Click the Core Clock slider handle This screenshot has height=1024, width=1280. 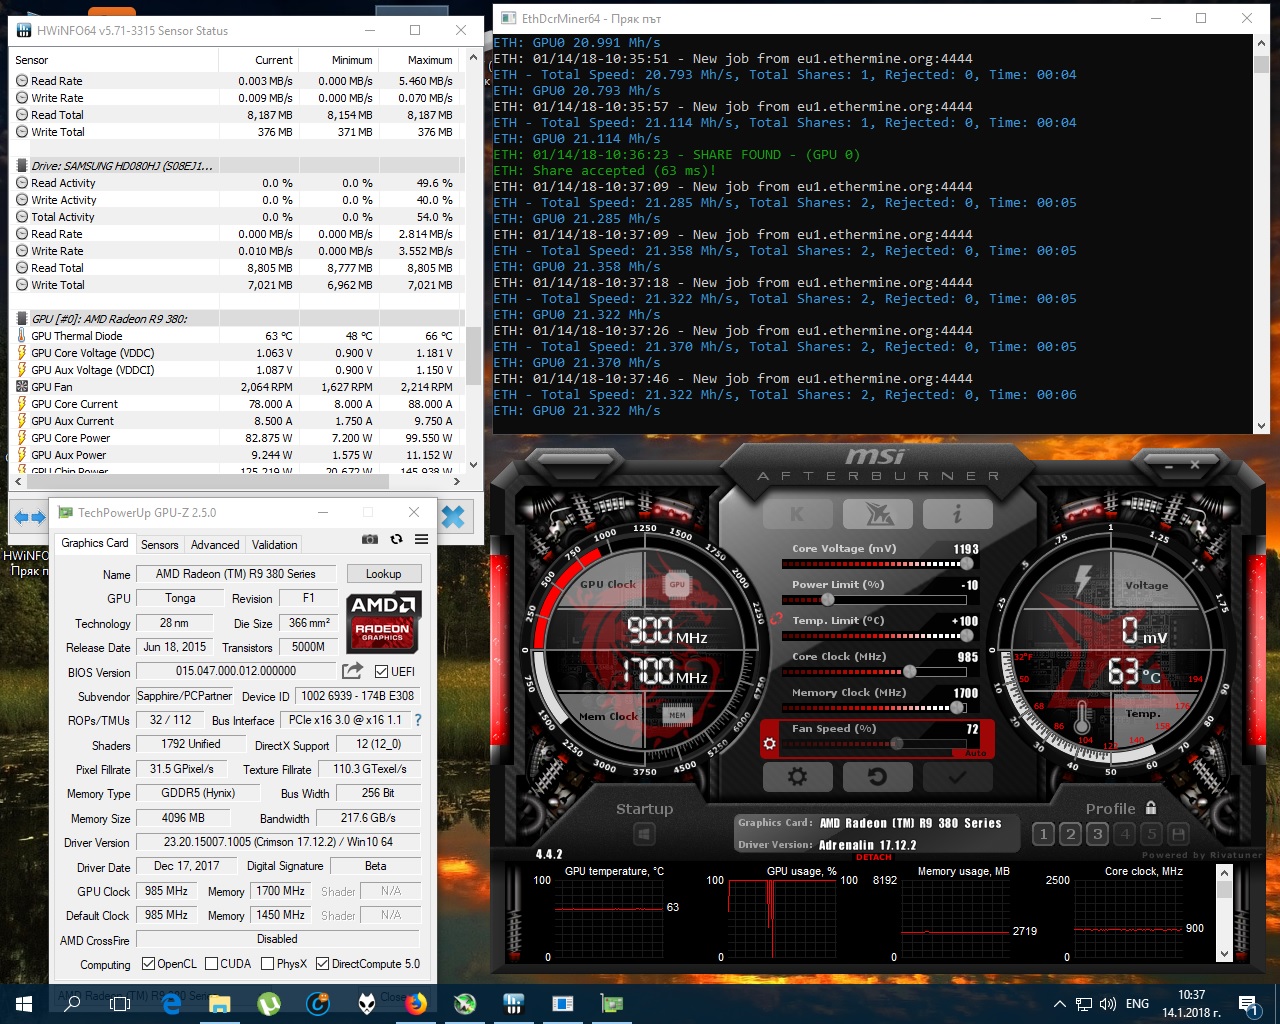910,672
